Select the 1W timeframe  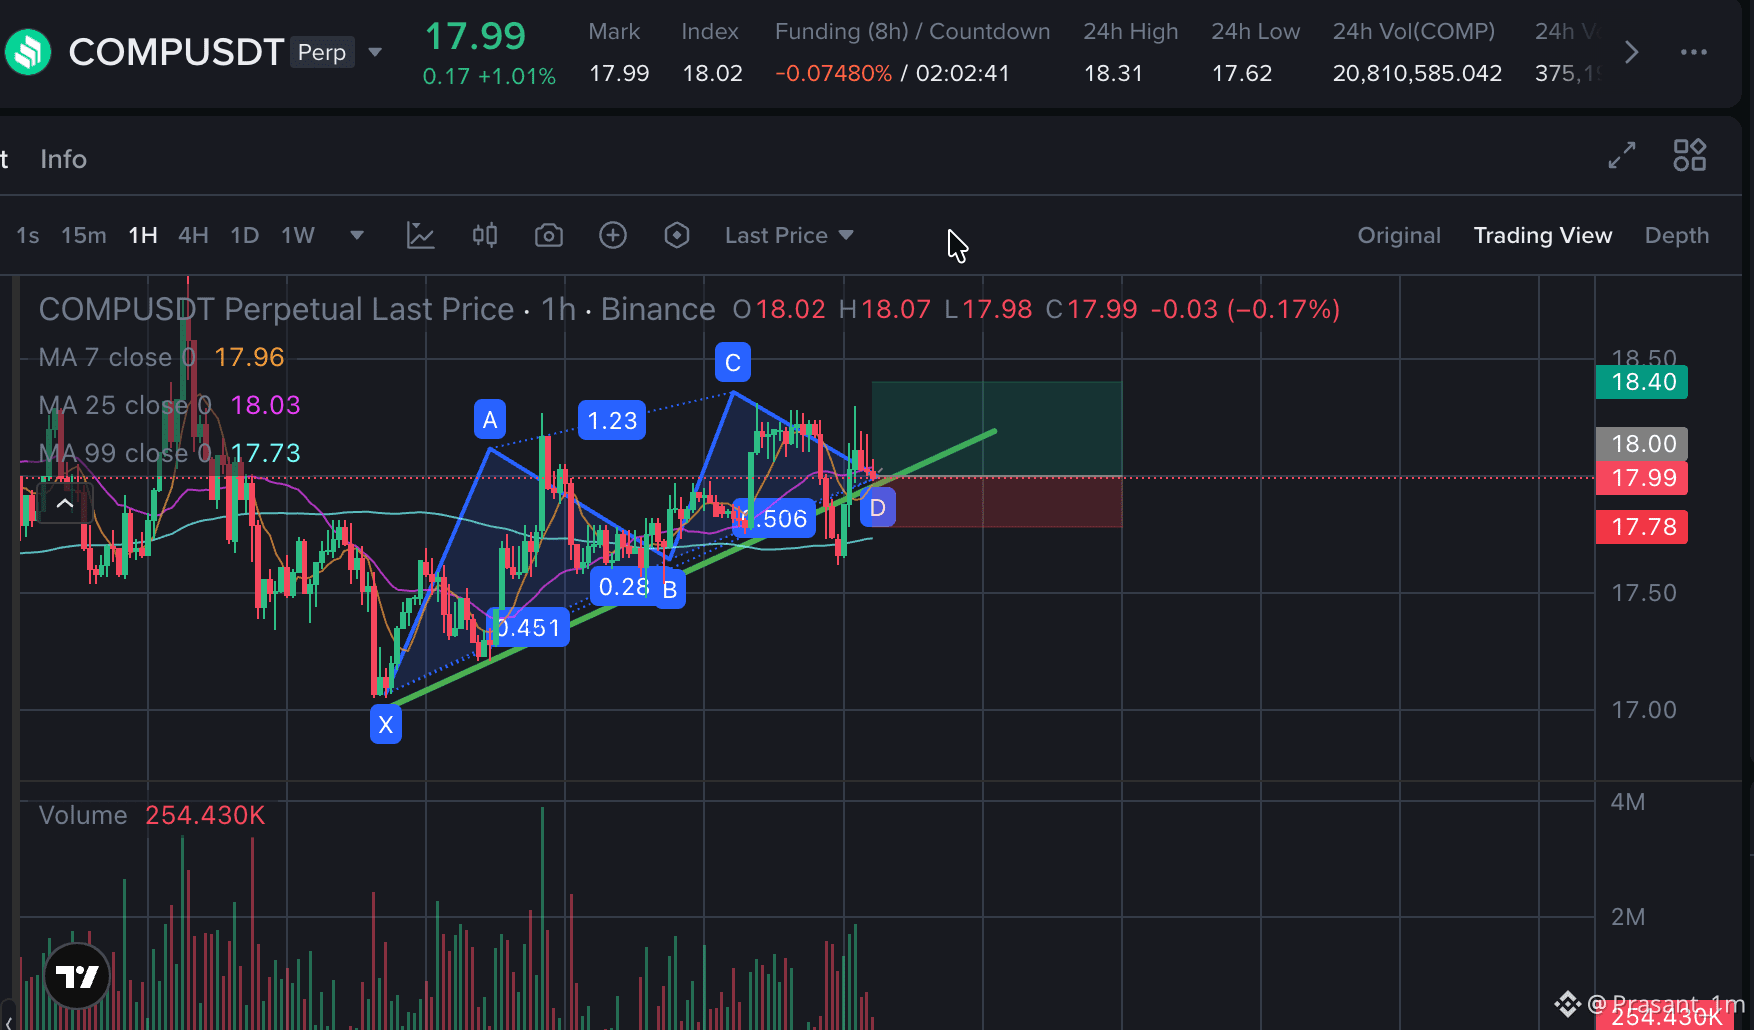click(298, 236)
